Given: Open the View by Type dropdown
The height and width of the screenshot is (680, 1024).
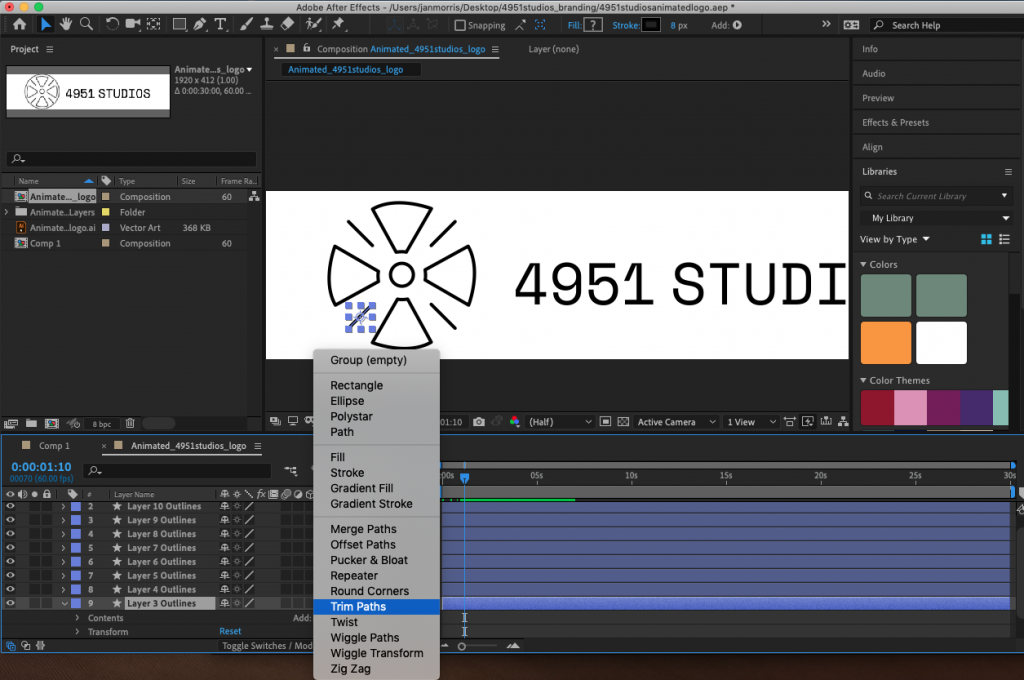Looking at the screenshot, I should pos(894,240).
